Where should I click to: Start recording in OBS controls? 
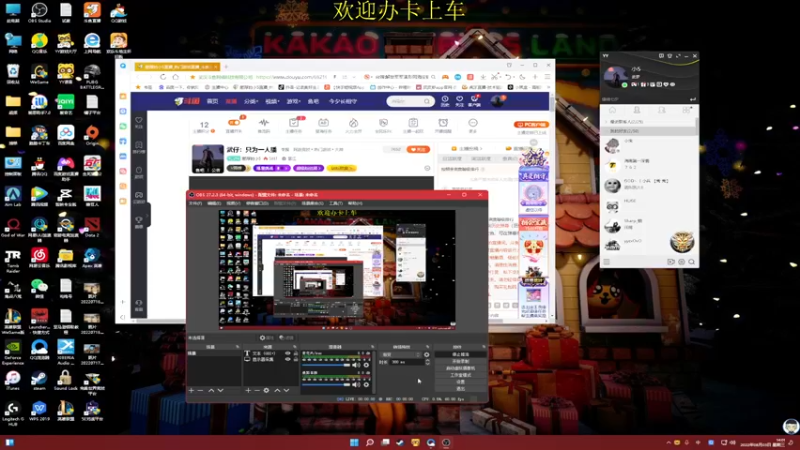[461, 361]
